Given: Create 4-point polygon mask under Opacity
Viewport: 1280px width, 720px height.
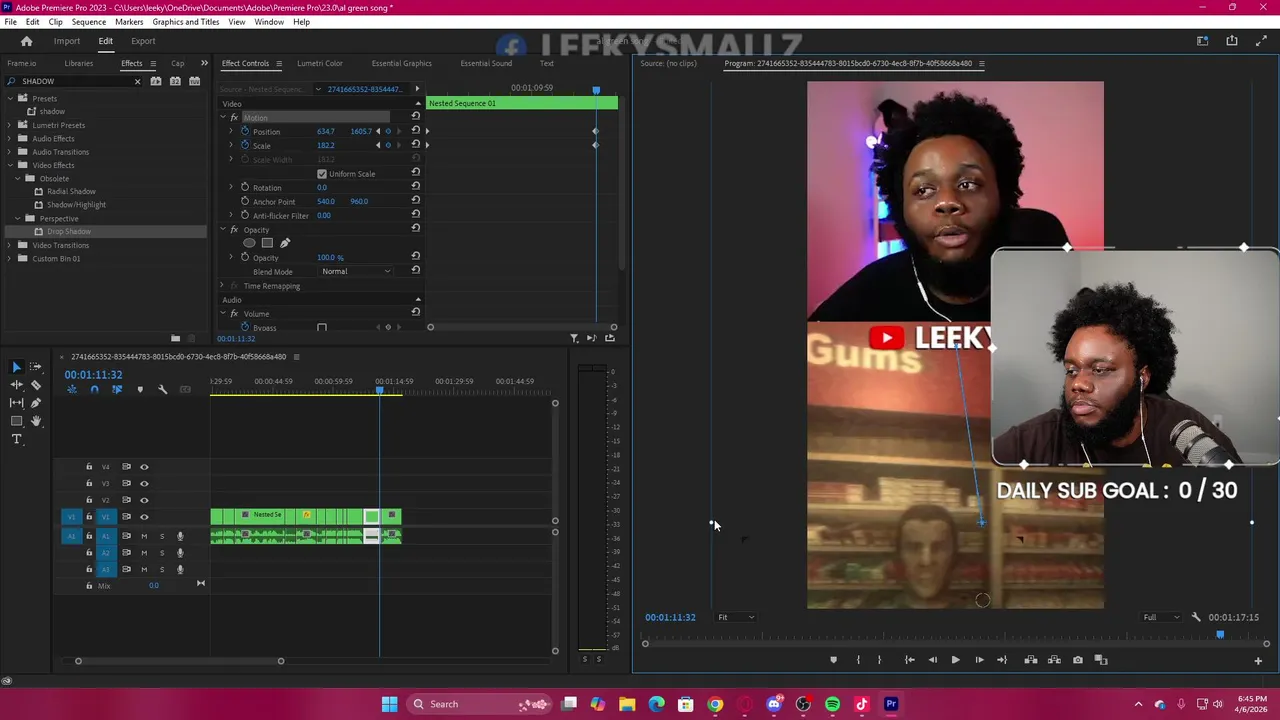Looking at the screenshot, I should [x=267, y=243].
